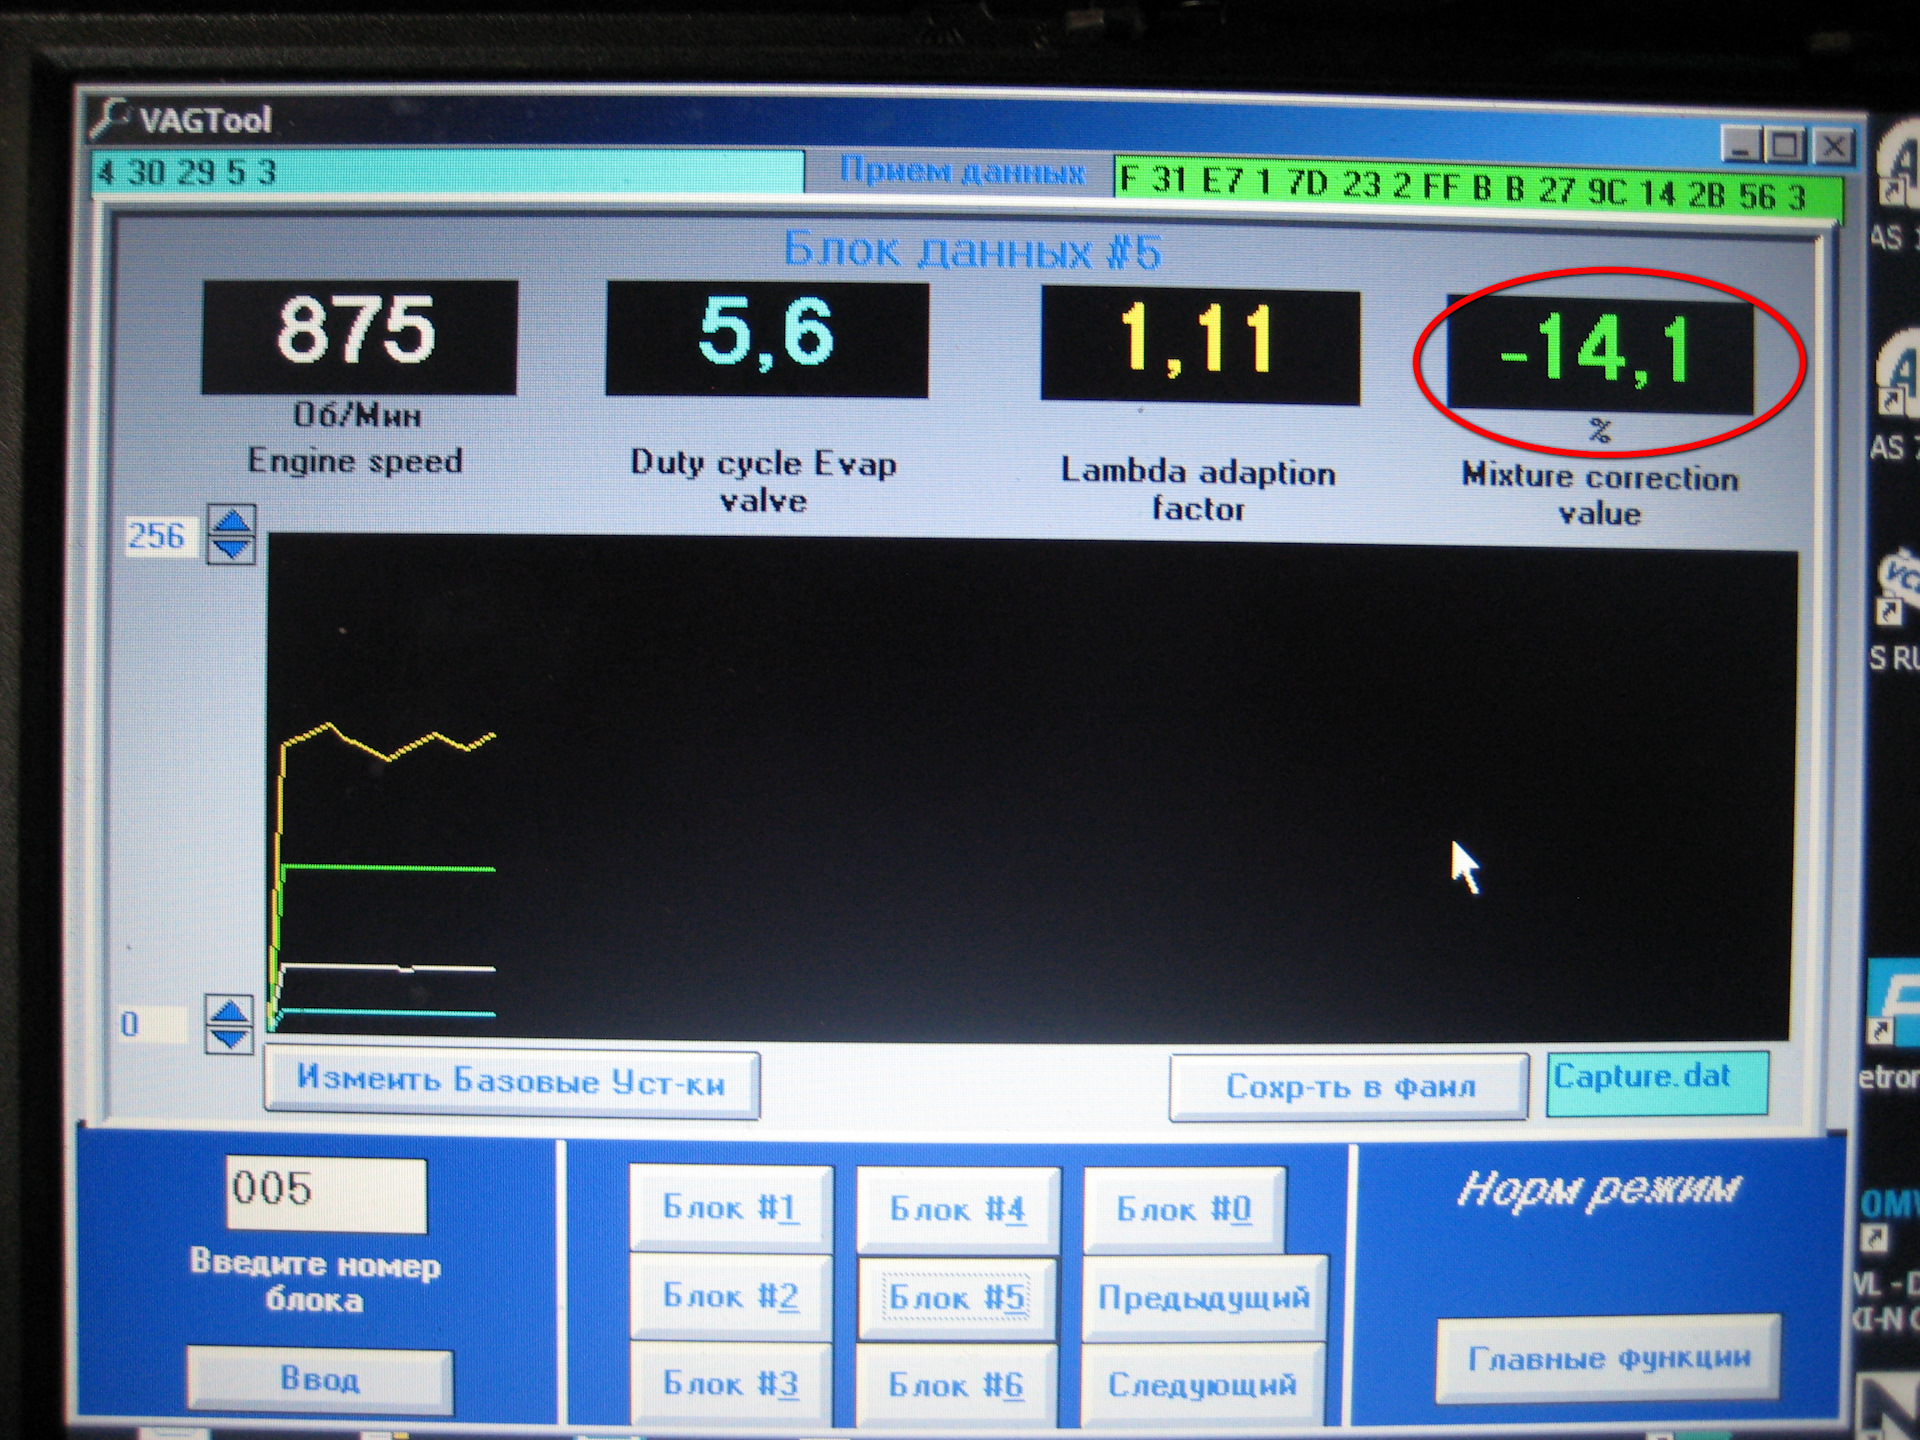The width and height of the screenshot is (1920, 1440).
Task: Click Сохр-ть в файл button
Action: coord(1349,1086)
